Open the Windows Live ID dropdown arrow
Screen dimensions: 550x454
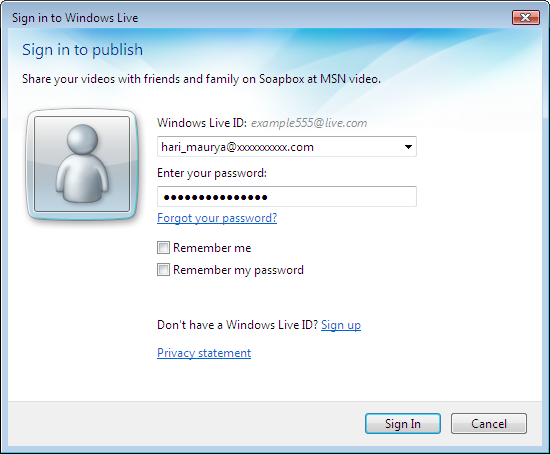click(408, 147)
